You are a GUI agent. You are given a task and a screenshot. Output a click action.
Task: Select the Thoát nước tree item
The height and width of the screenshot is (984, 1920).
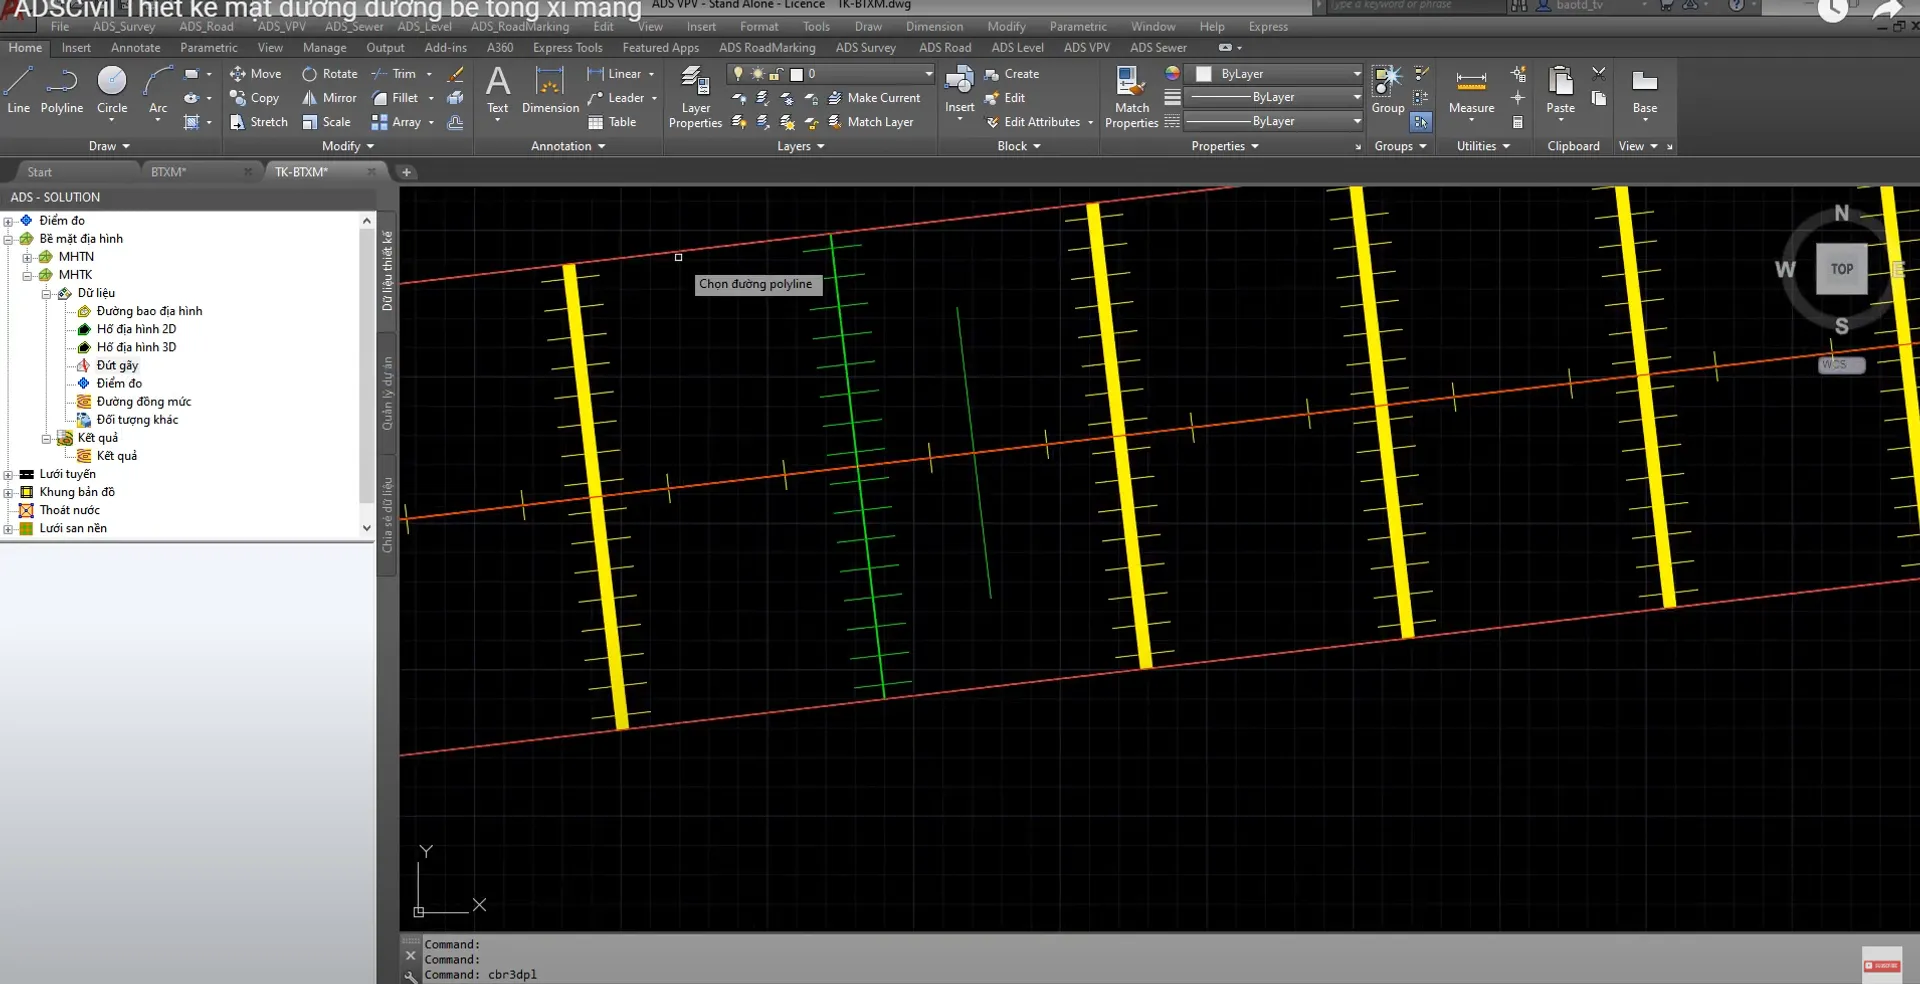(69, 510)
